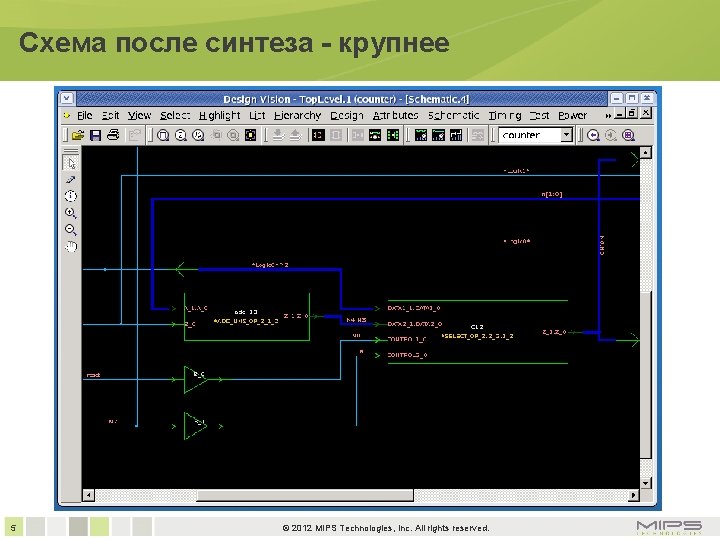Open the Power menu
The width and height of the screenshot is (720, 540).
coord(572,115)
